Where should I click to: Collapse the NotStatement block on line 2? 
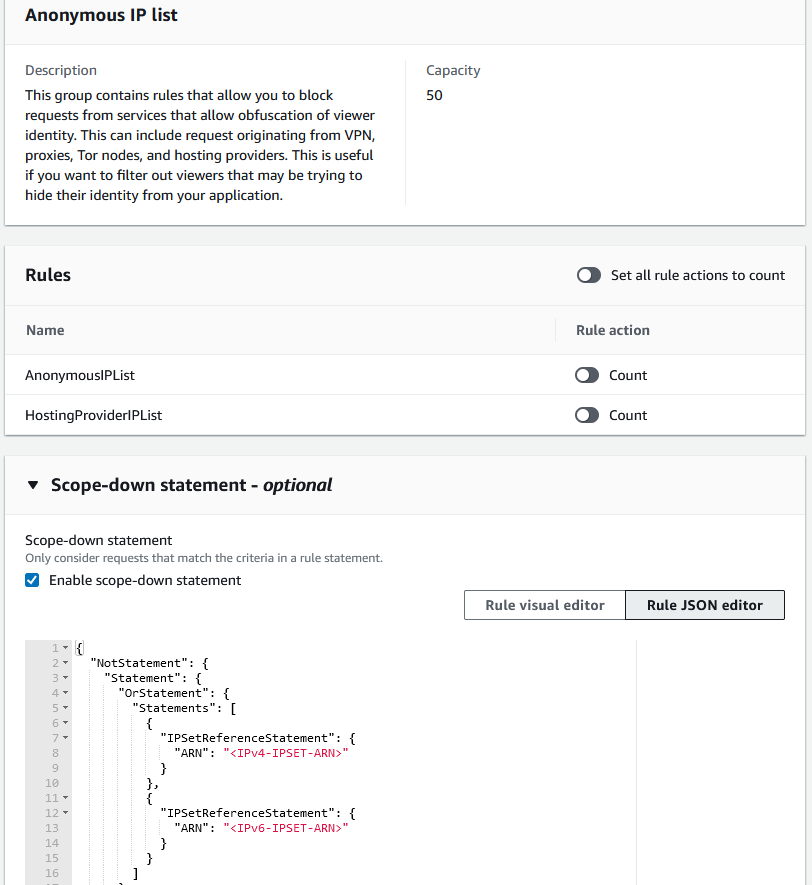[64, 663]
